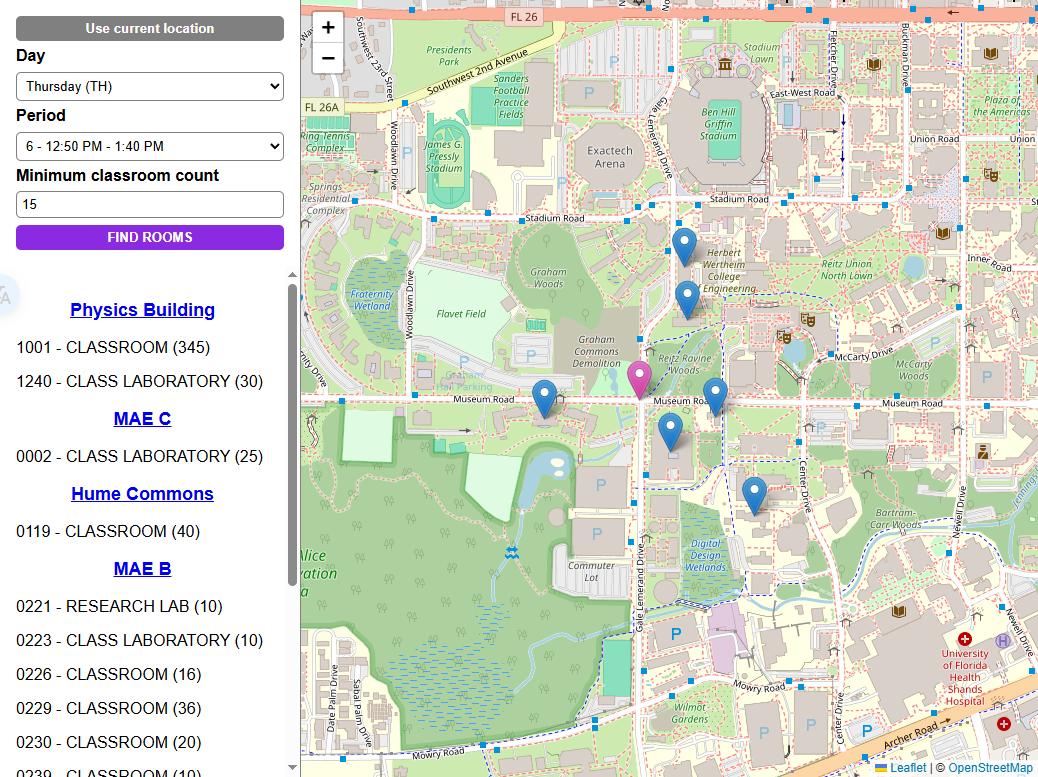Open the OpenStreetMap attribution link
Screen dimensions: 1038x777
[x=992, y=768]
